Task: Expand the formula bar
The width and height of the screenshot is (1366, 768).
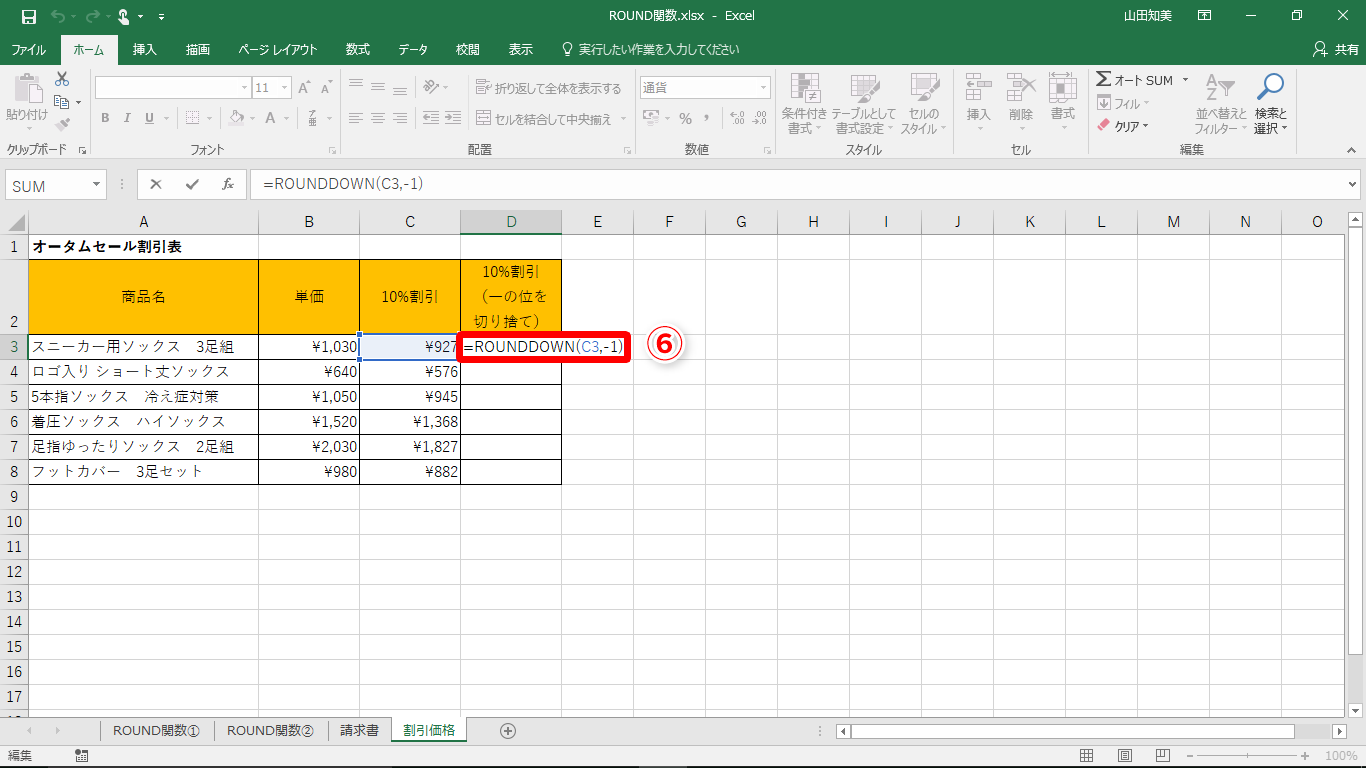Action: [1353, 185]
